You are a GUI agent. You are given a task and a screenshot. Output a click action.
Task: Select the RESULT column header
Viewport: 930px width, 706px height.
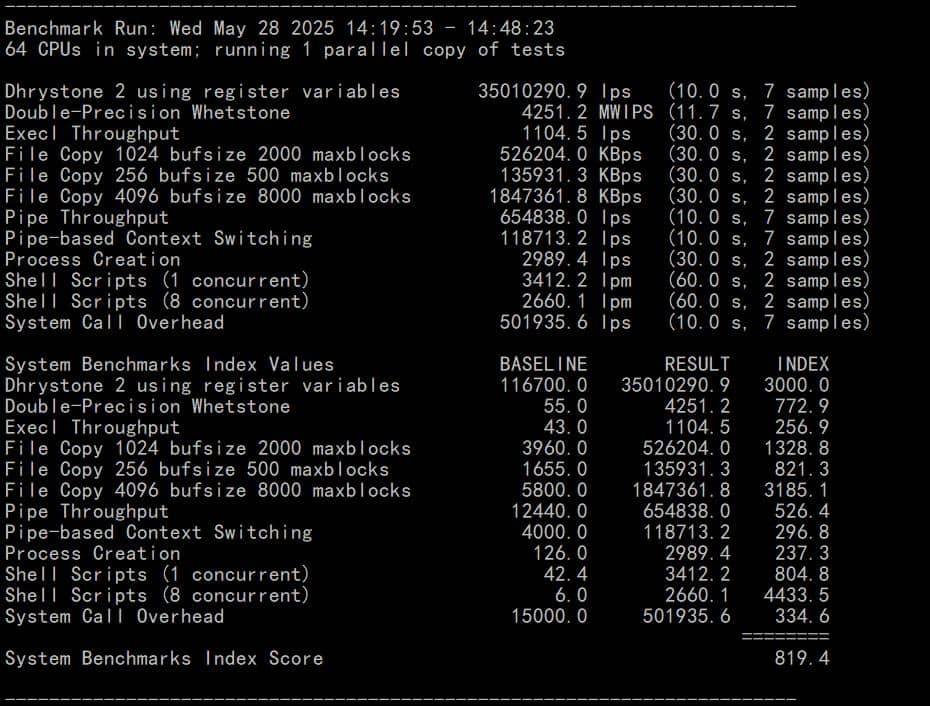click(x=697, y=364)
